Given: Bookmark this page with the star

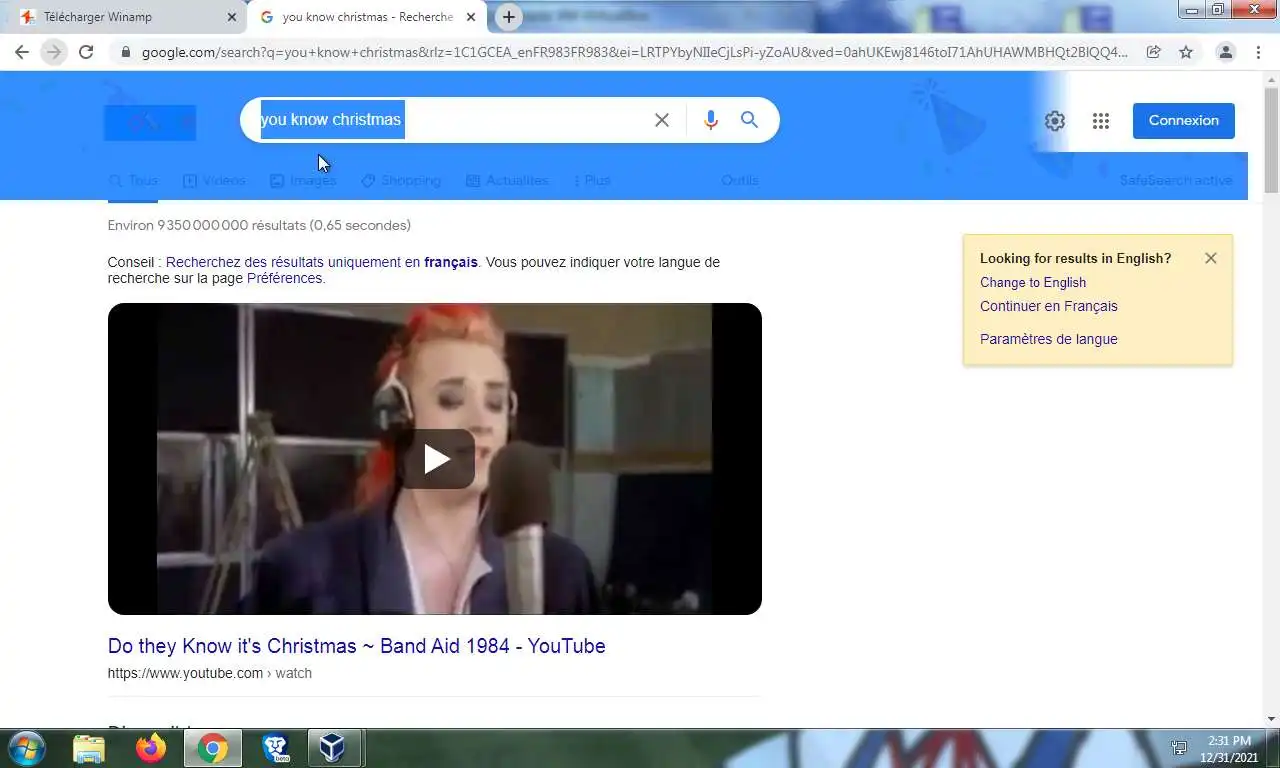Looking at the screenshot, I should (x=1186, y=52).
